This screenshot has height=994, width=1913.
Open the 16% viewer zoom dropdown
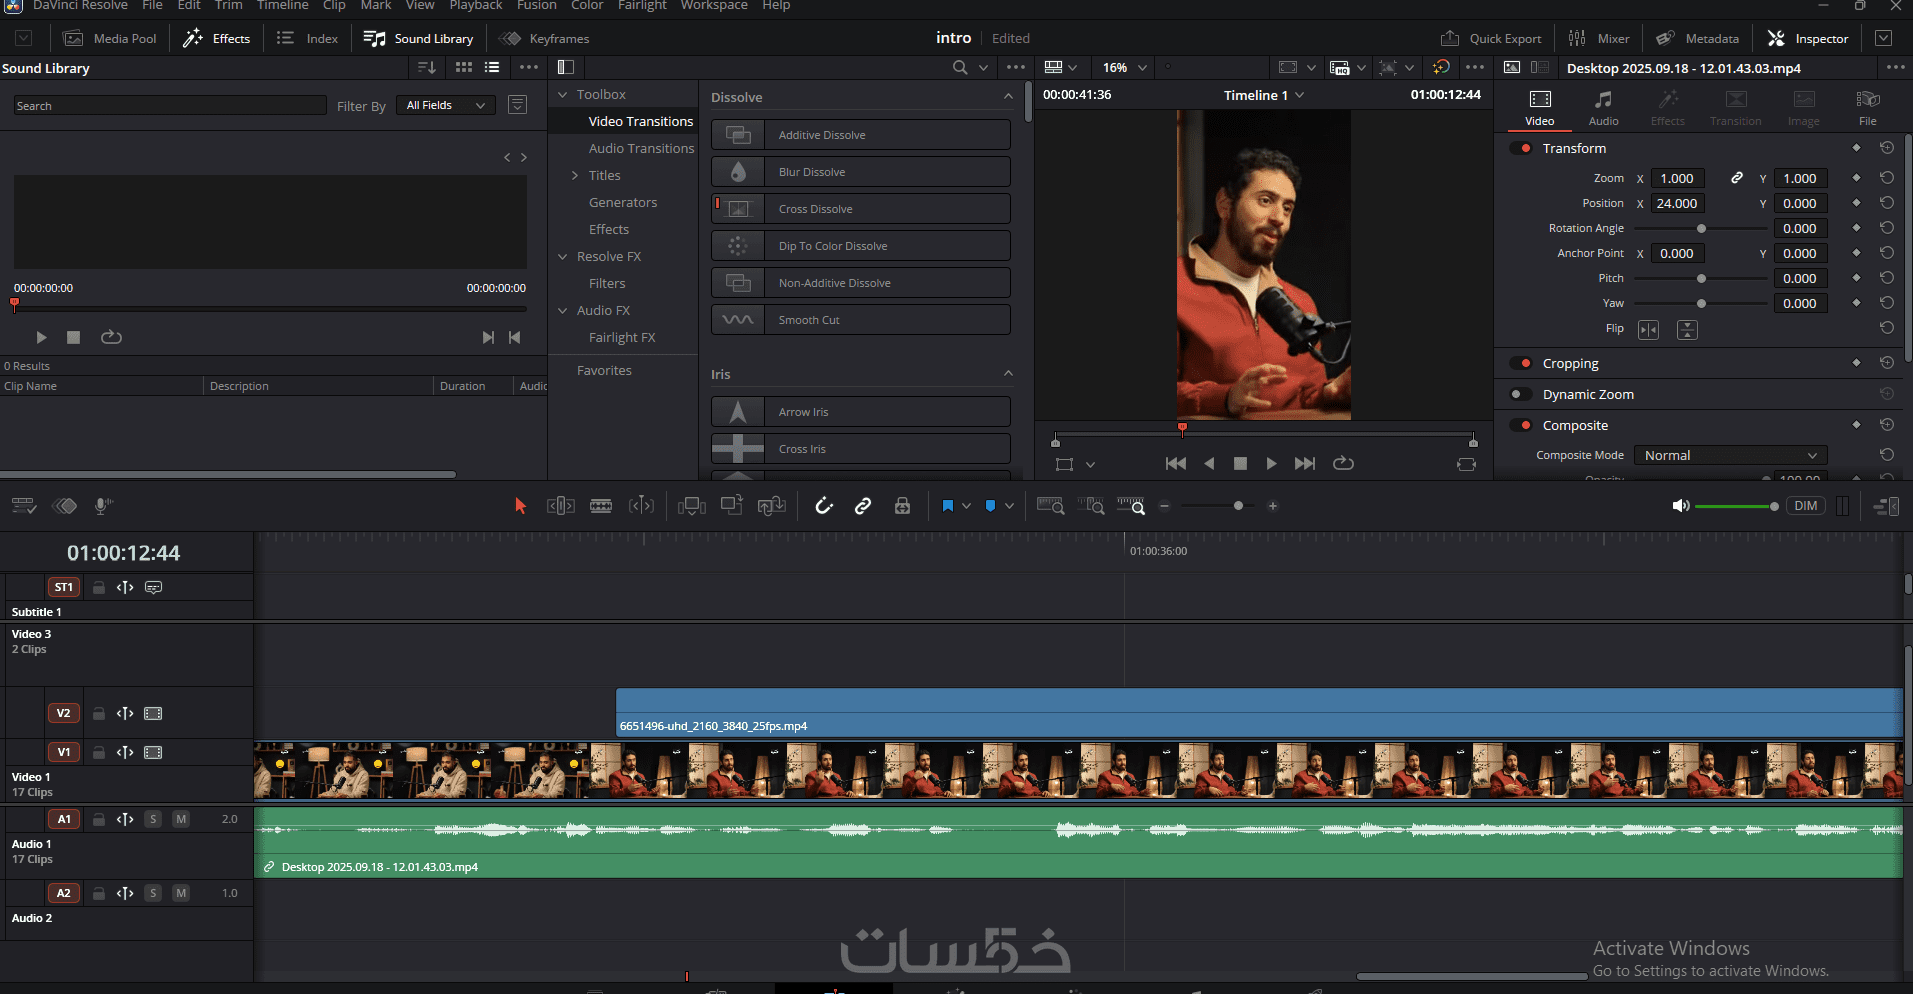[x=1125, y=67]
